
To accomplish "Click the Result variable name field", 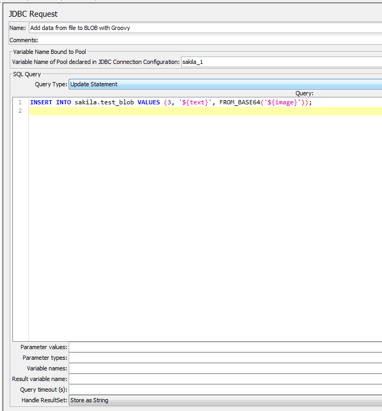I will point(226,379).
